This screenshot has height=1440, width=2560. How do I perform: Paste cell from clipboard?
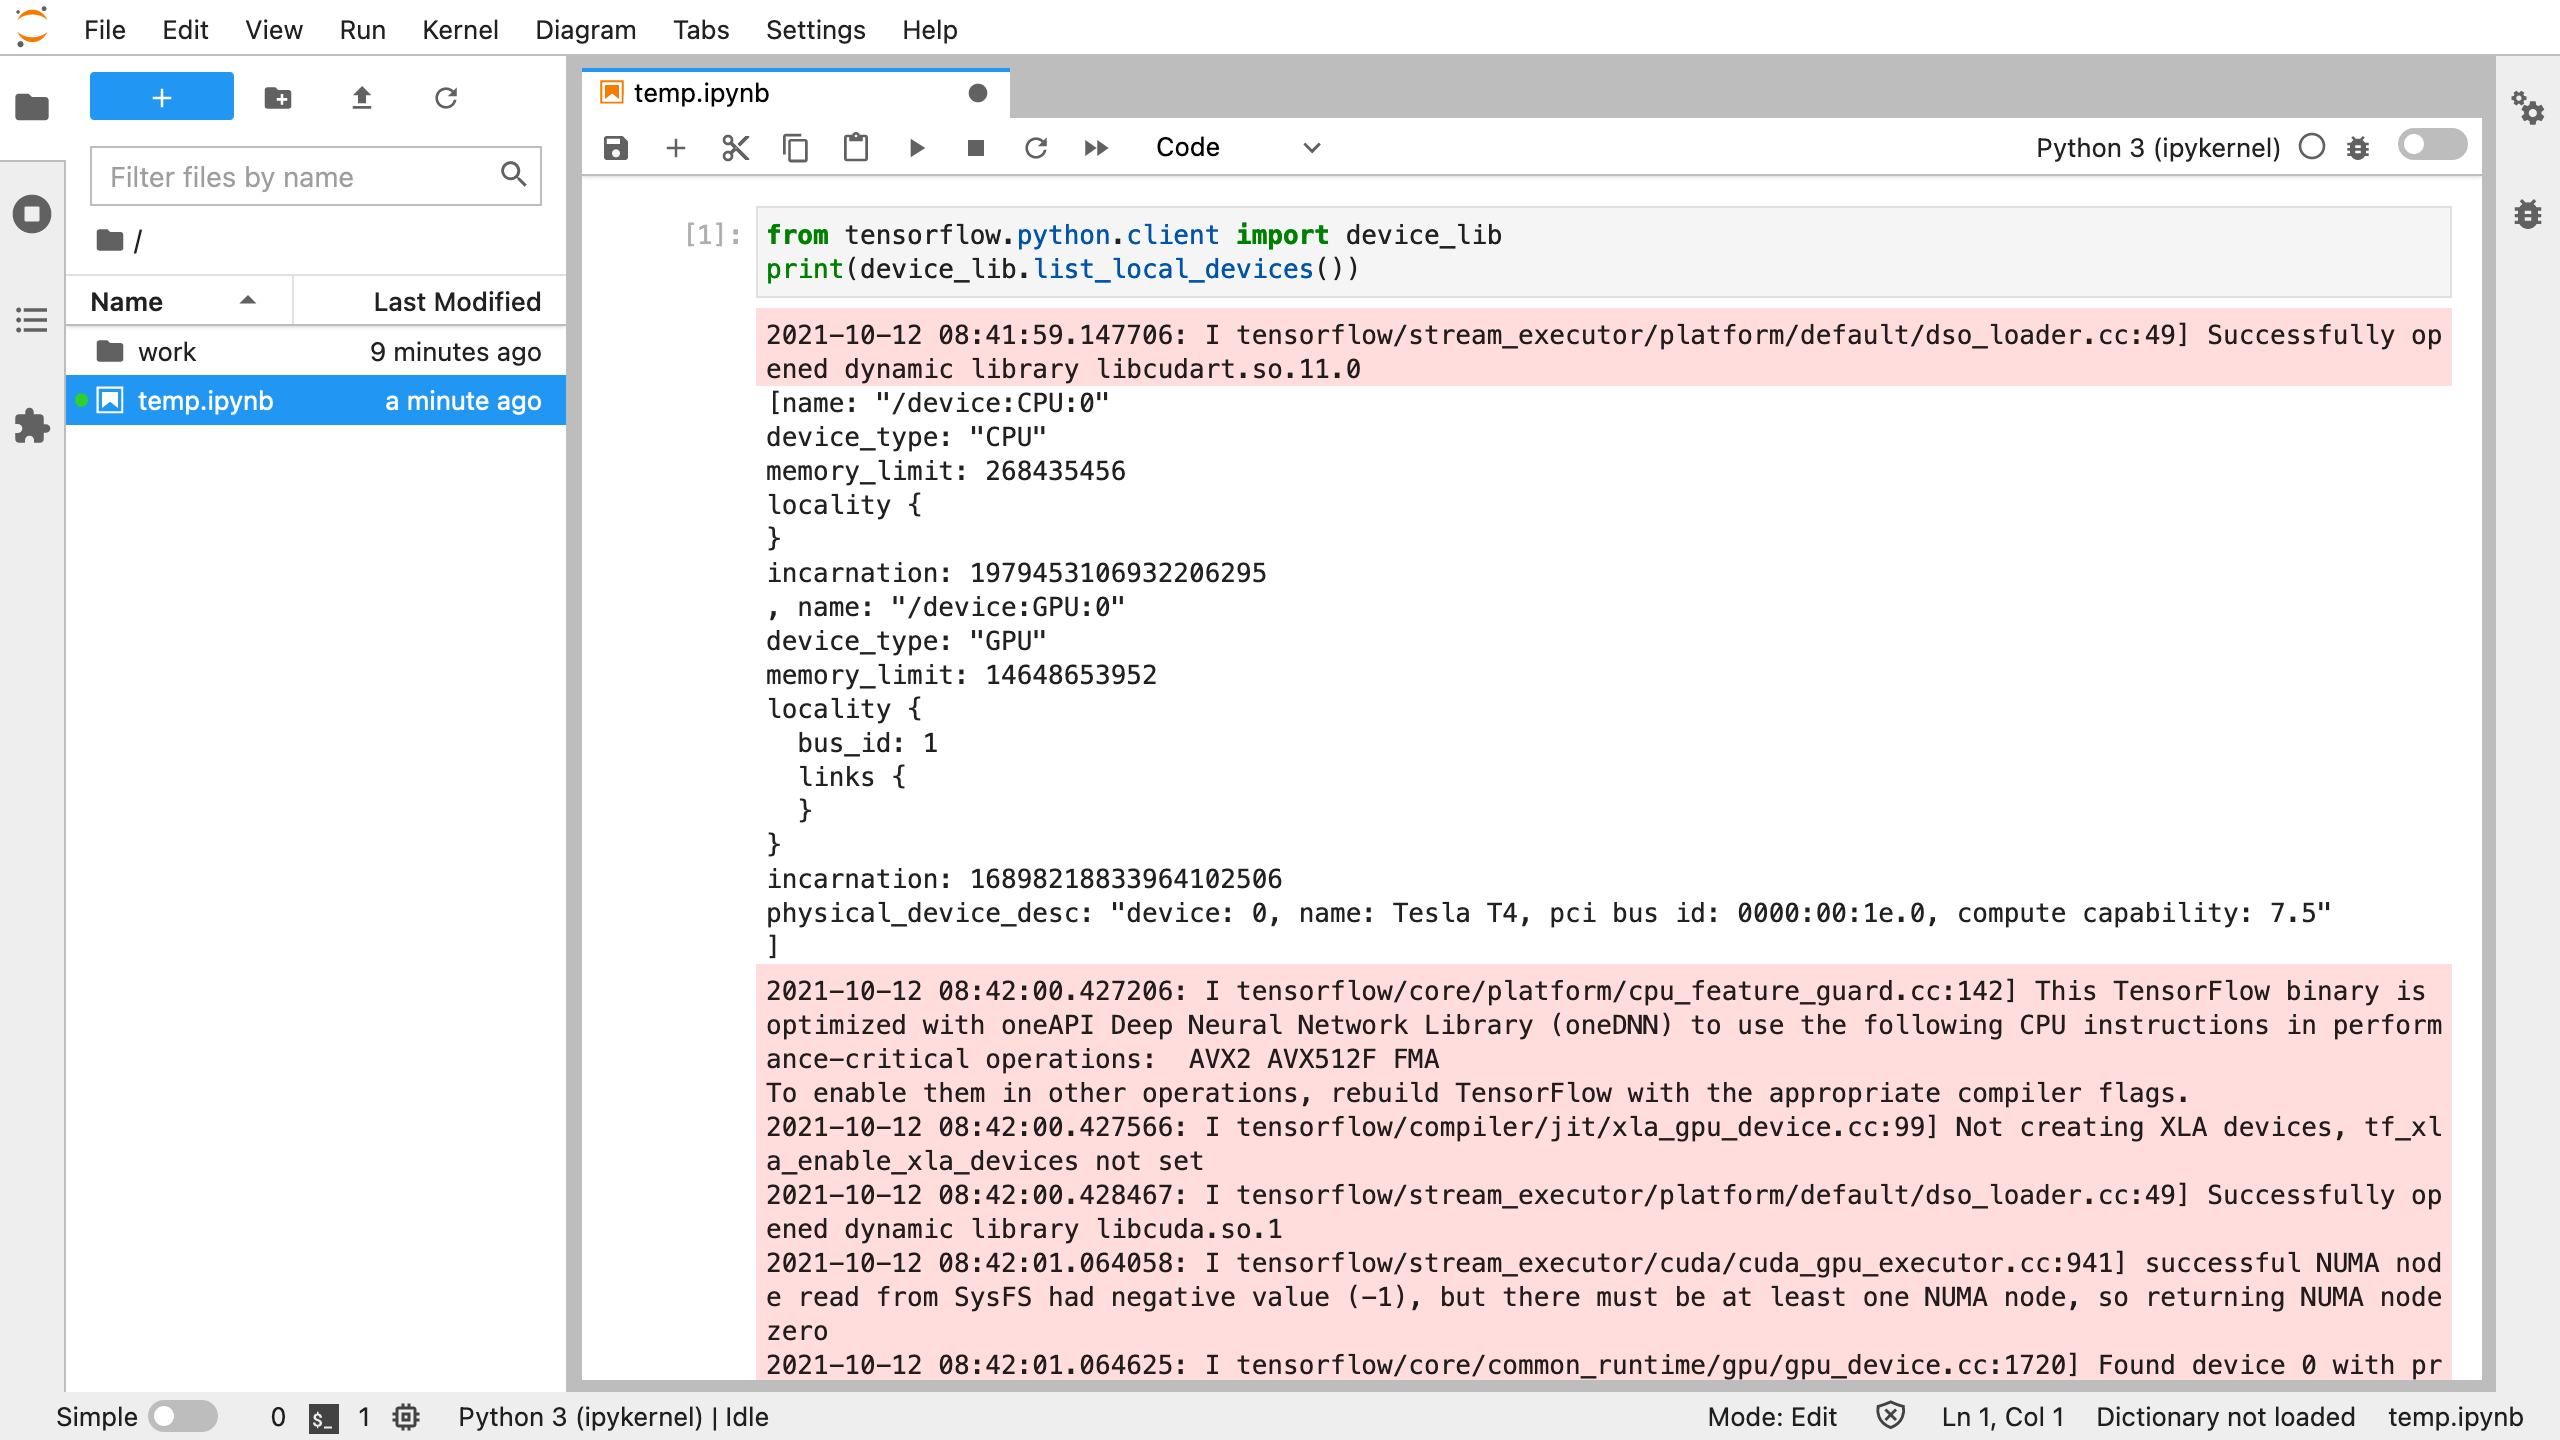point(856,148)
